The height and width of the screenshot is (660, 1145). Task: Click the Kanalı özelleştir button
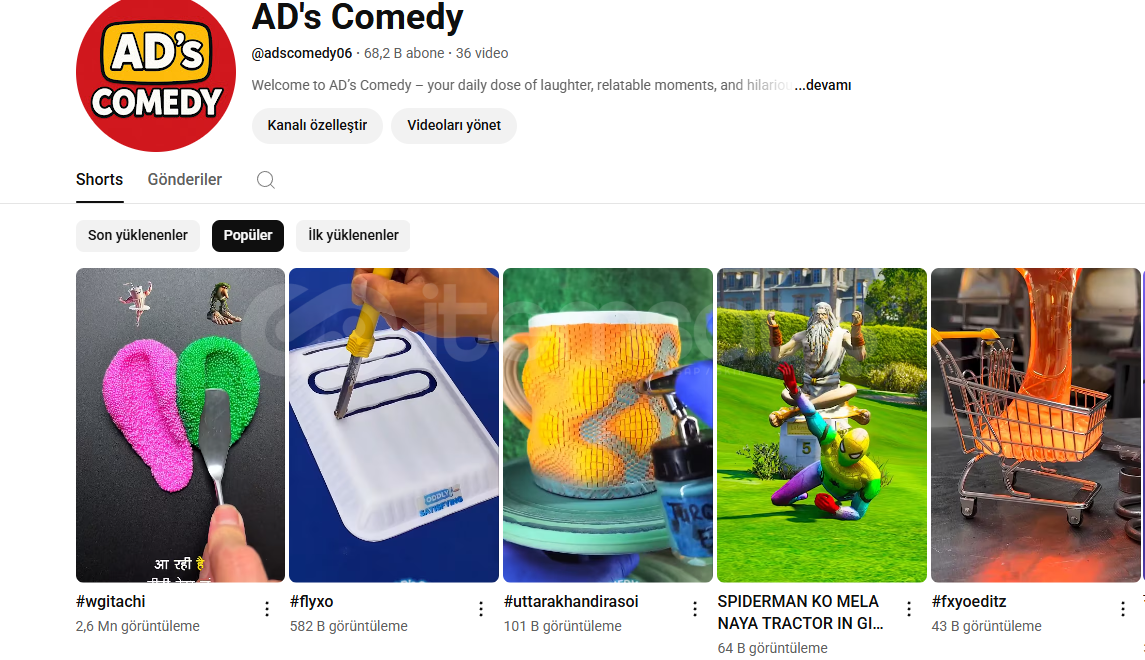point(318,126)
